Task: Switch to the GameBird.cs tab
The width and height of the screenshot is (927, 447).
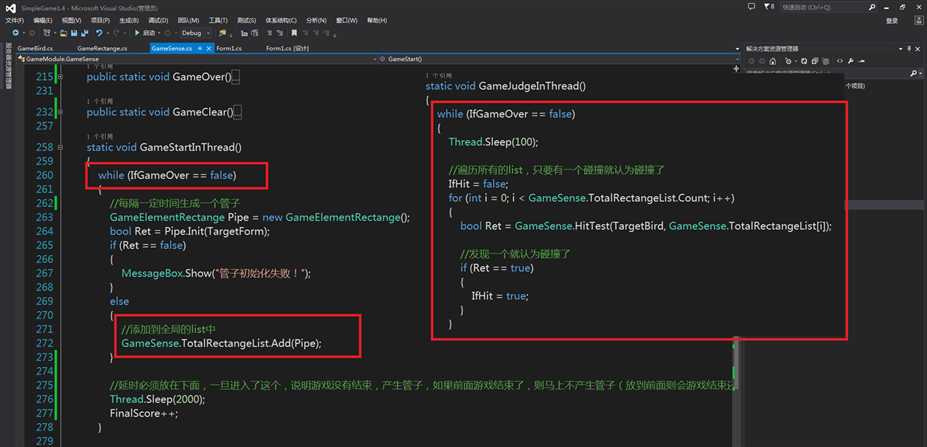Action: [x=35, y=48]
